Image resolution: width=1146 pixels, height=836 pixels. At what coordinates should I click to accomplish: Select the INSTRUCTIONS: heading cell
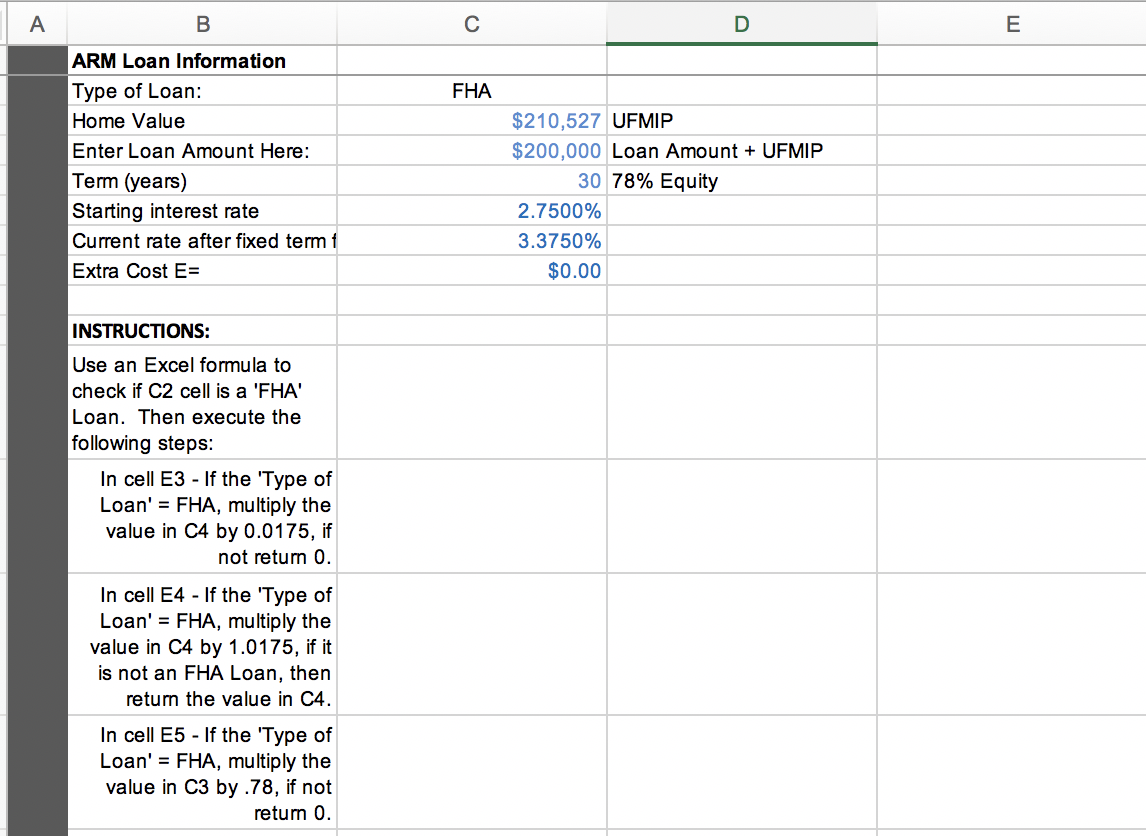(202, 330)
